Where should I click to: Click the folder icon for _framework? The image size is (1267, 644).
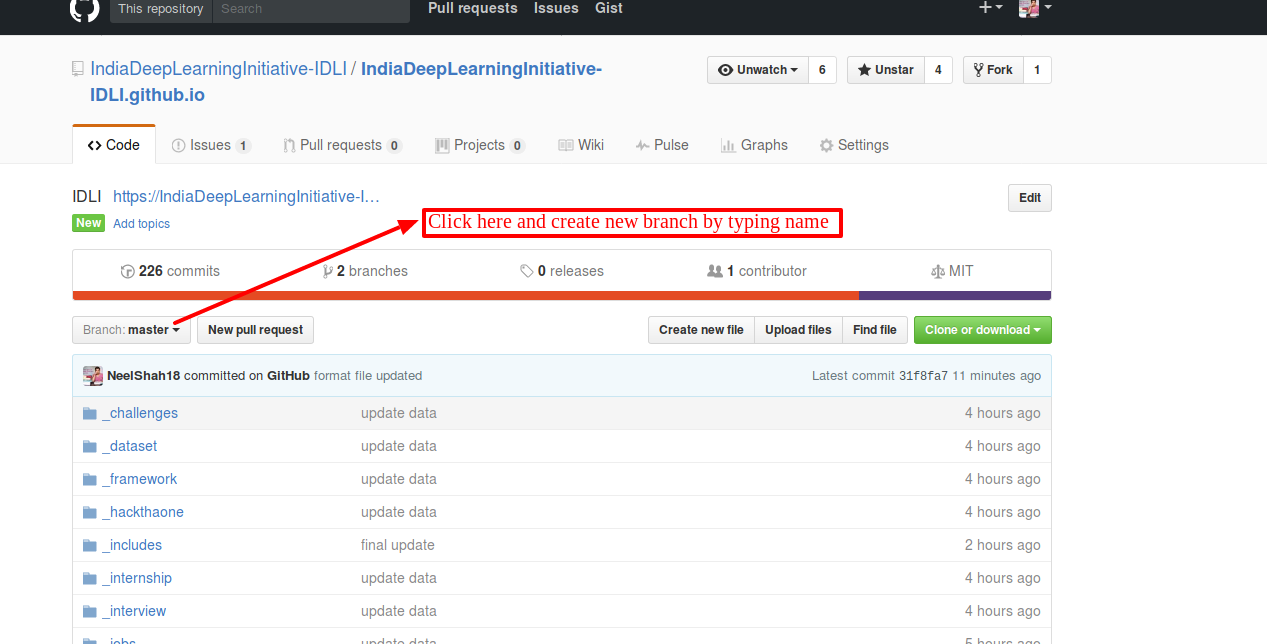coord(90,479)
